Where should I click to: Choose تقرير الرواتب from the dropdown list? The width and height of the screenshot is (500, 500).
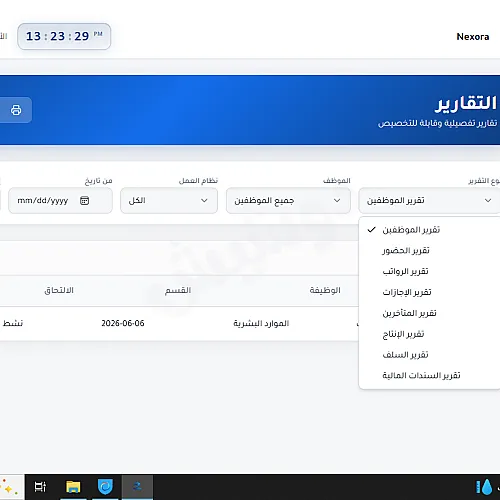tap(429, 271)
